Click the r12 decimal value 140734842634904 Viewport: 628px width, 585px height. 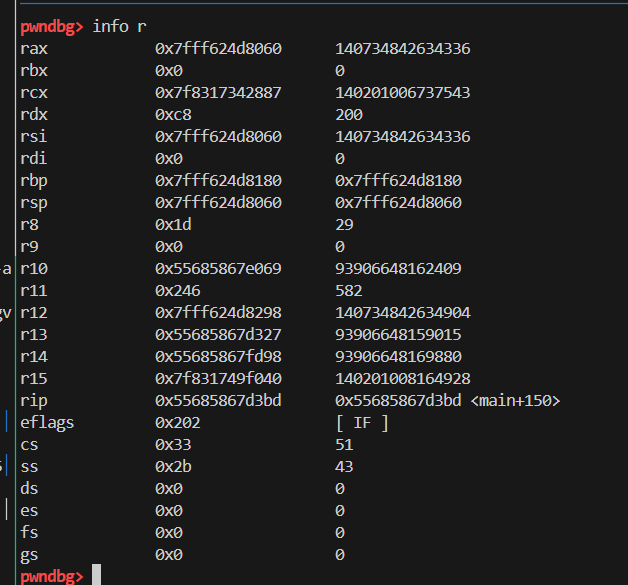tap(403, 312)
